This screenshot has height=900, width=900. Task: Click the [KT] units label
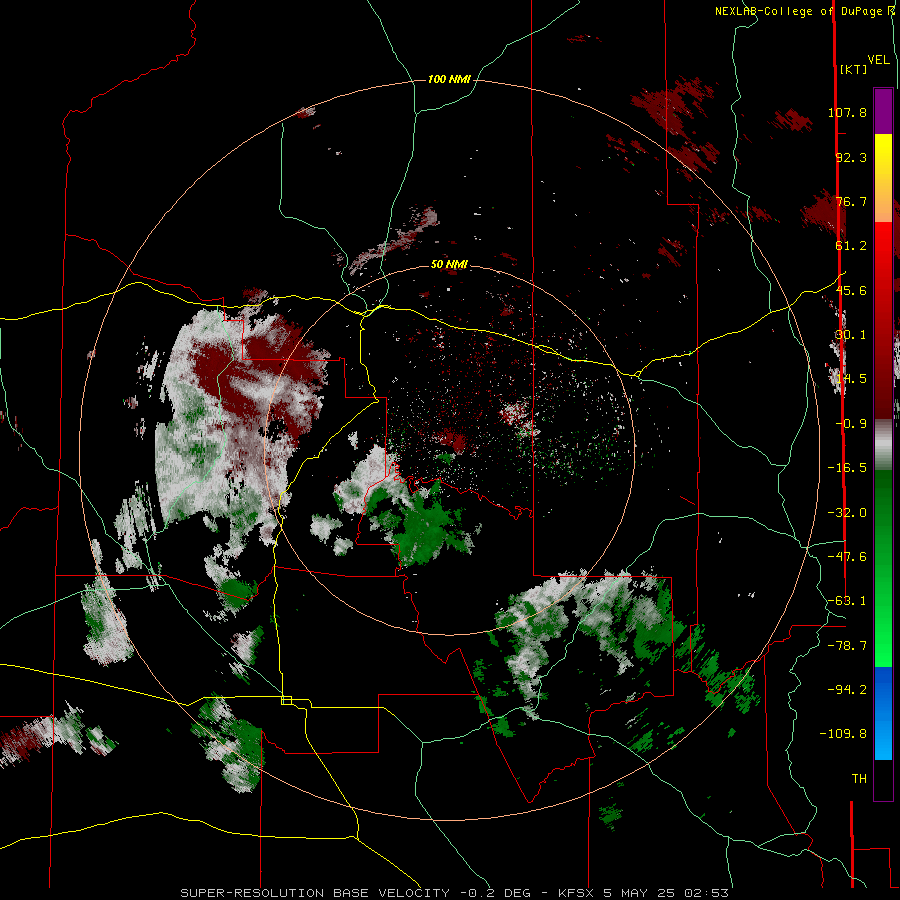[x=854, y=69]
